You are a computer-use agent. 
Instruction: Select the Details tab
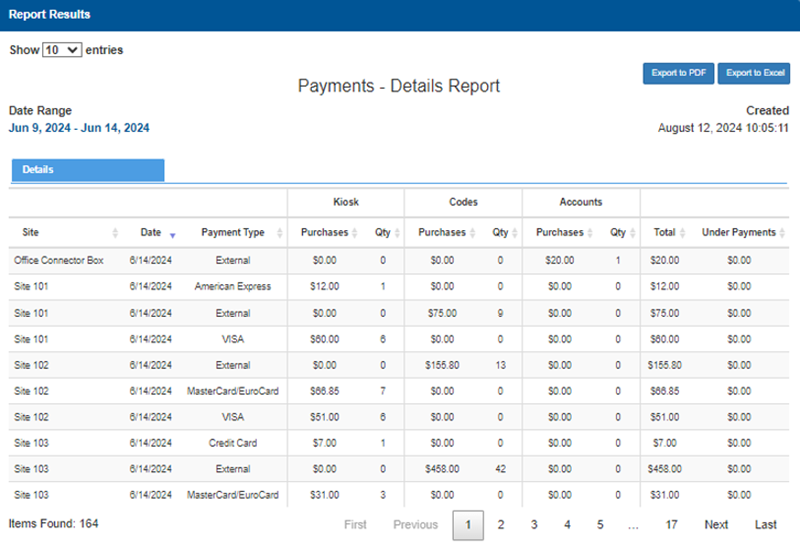(88, 170)
